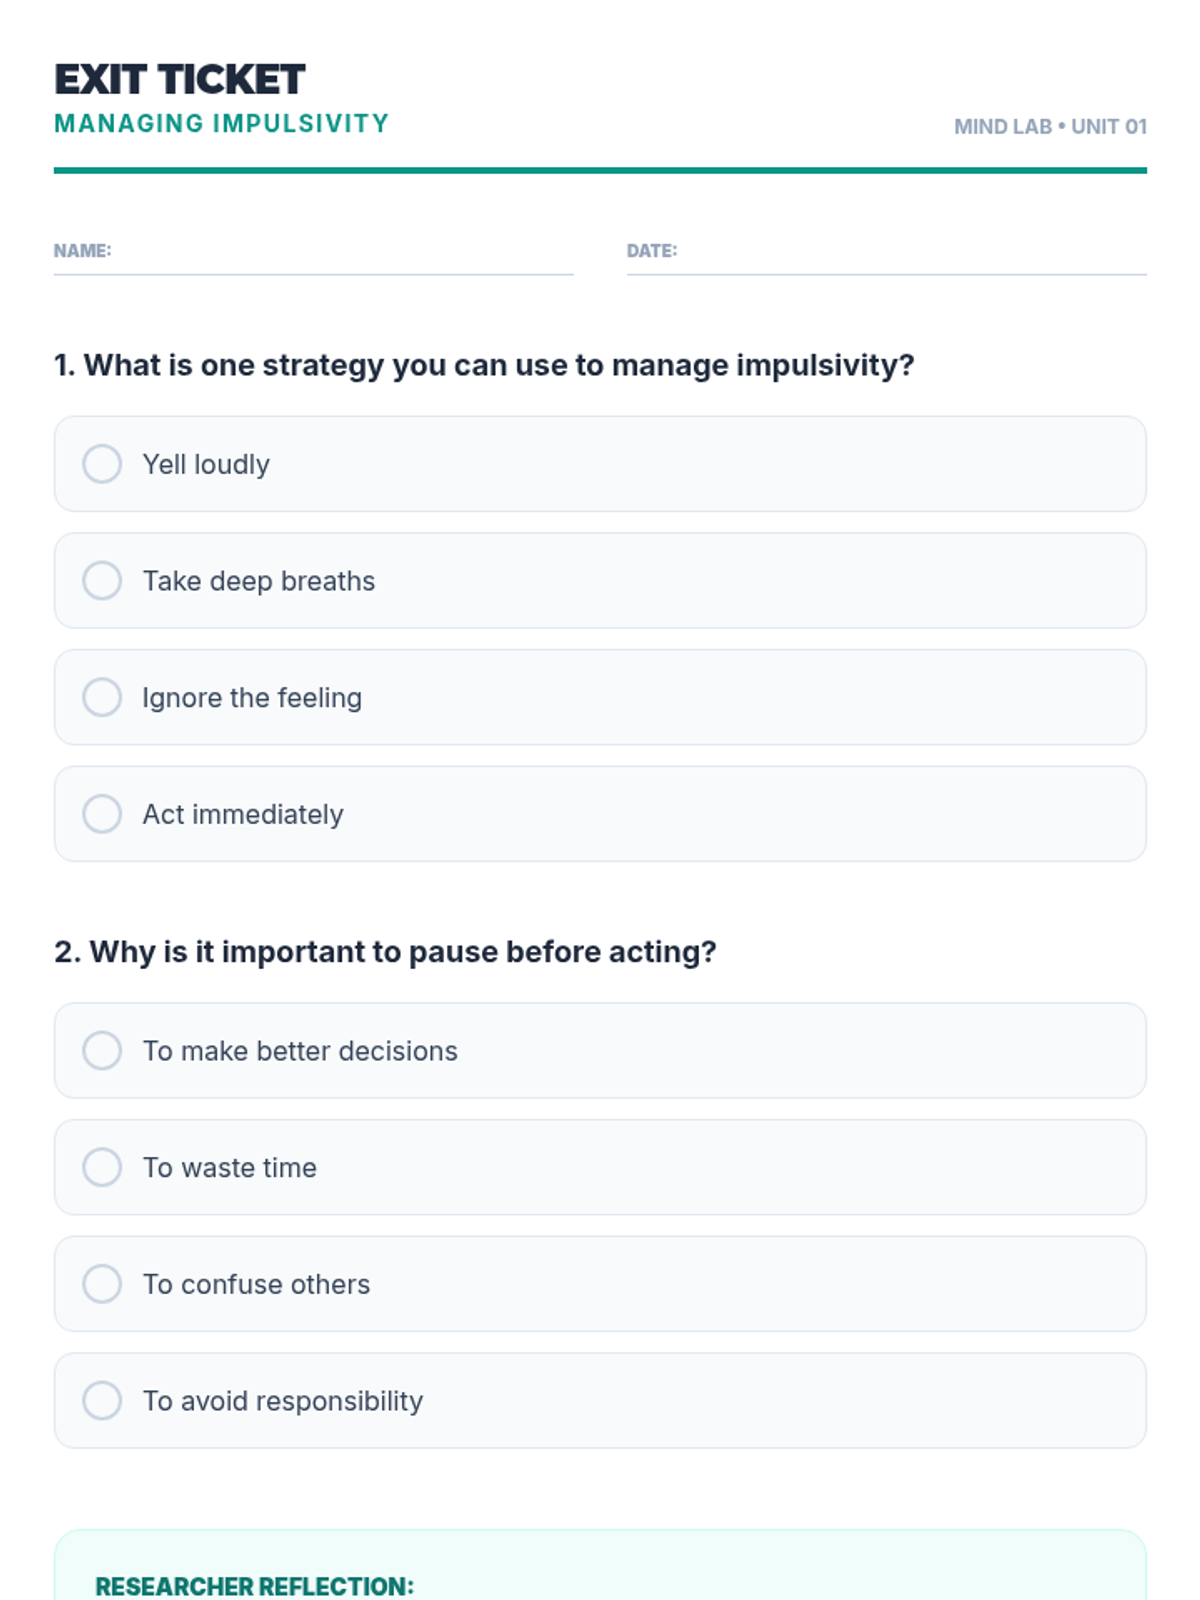This screenshot has height=1600, width=1200.
Task: Click the "To waste time" answer text
Action: 230,1168
